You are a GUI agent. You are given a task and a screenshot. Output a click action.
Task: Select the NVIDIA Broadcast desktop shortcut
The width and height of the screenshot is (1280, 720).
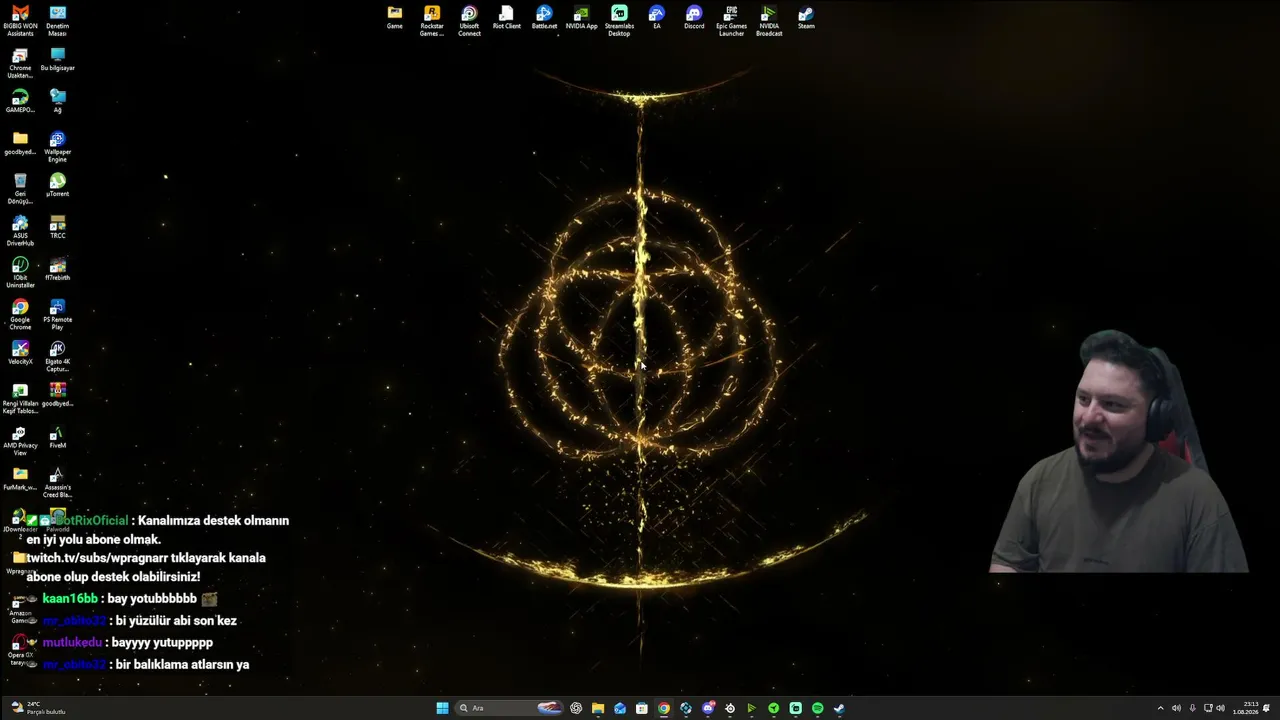click(x=769, y=21)
